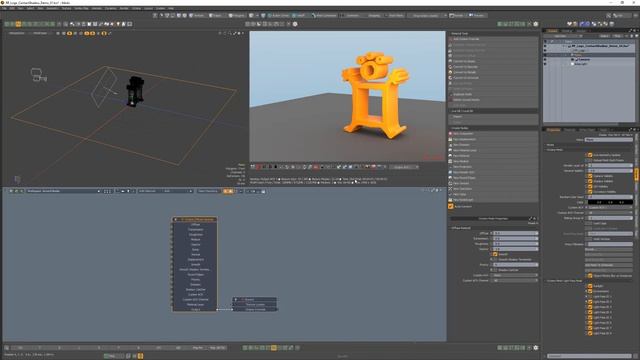The image size is (640, 360).
Task: Open the Action Center dropdown
Action: [x=278, y=16]
